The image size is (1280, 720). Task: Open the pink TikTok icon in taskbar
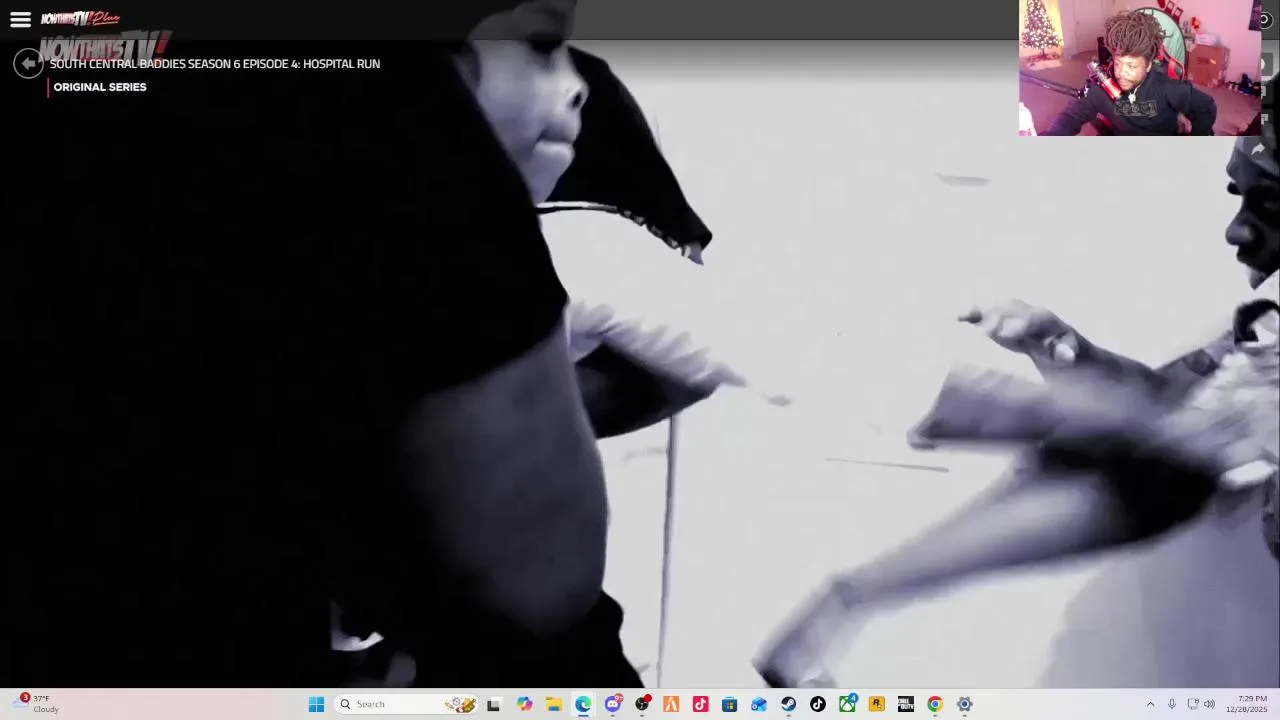click(x=700, y=704)
